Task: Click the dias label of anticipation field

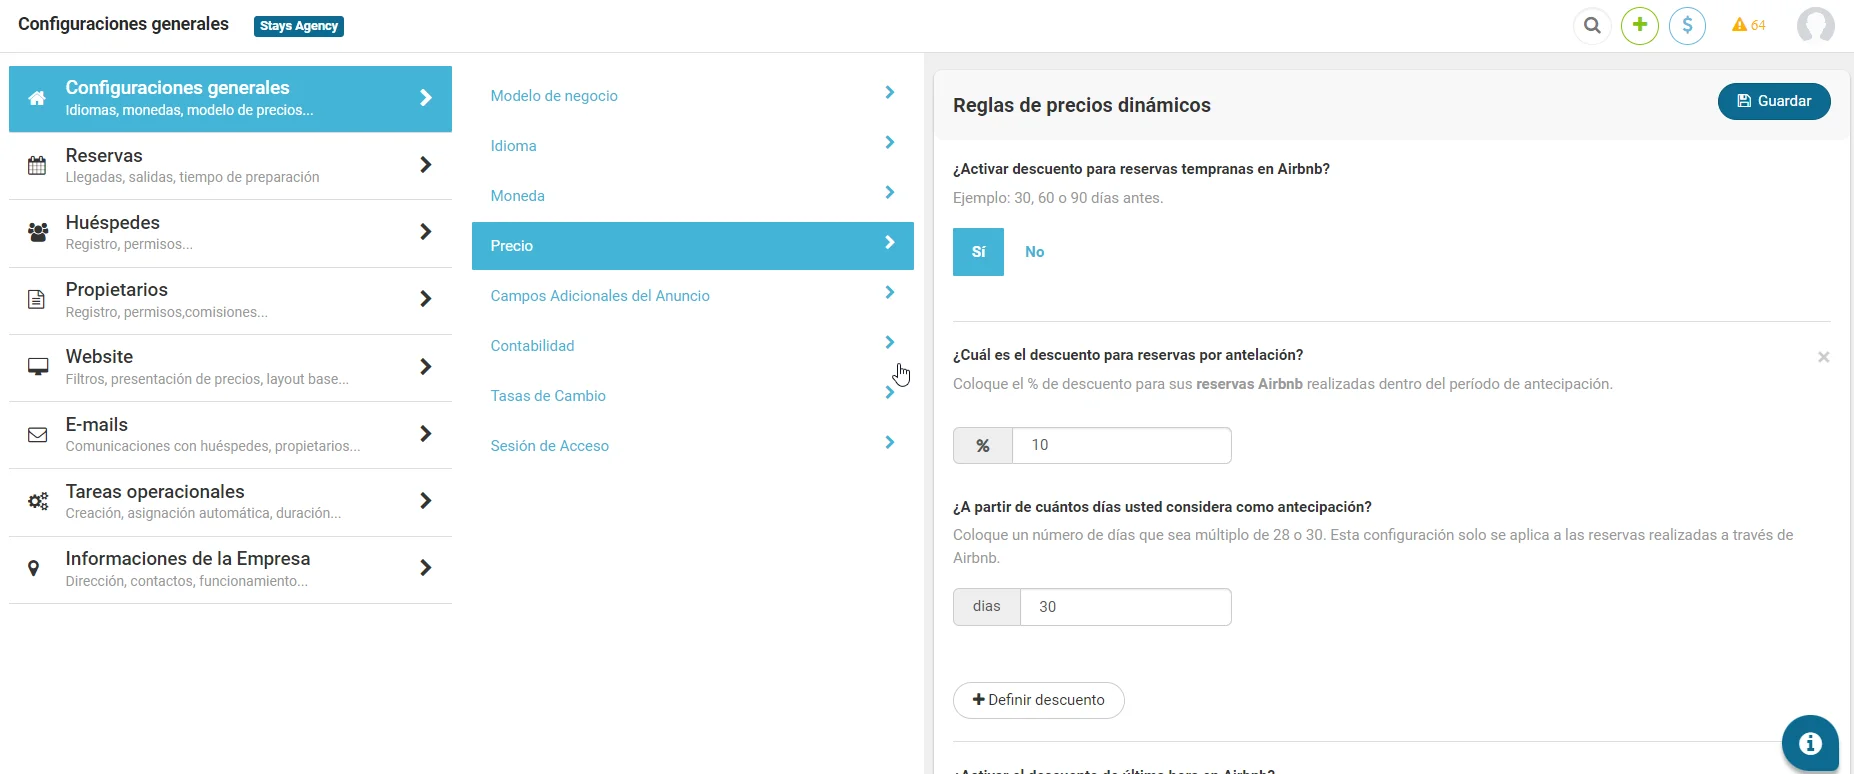Action: click(x=987, y=607)
